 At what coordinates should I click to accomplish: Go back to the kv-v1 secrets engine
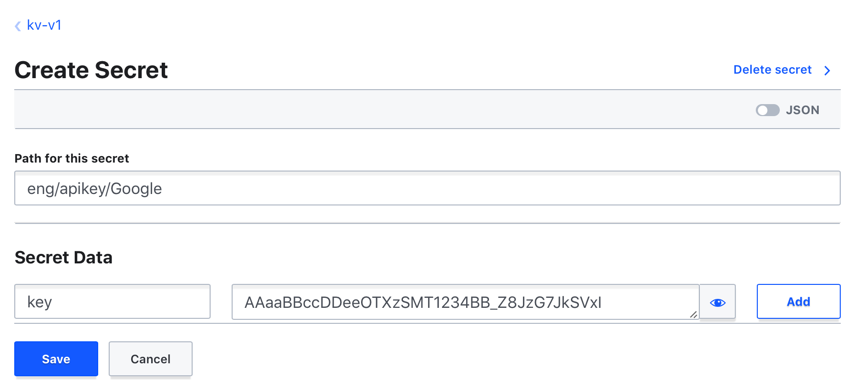[x=43, y=25]
